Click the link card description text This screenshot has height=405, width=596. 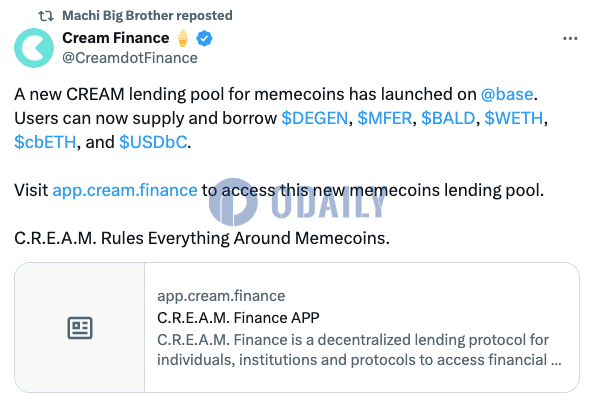359,350
